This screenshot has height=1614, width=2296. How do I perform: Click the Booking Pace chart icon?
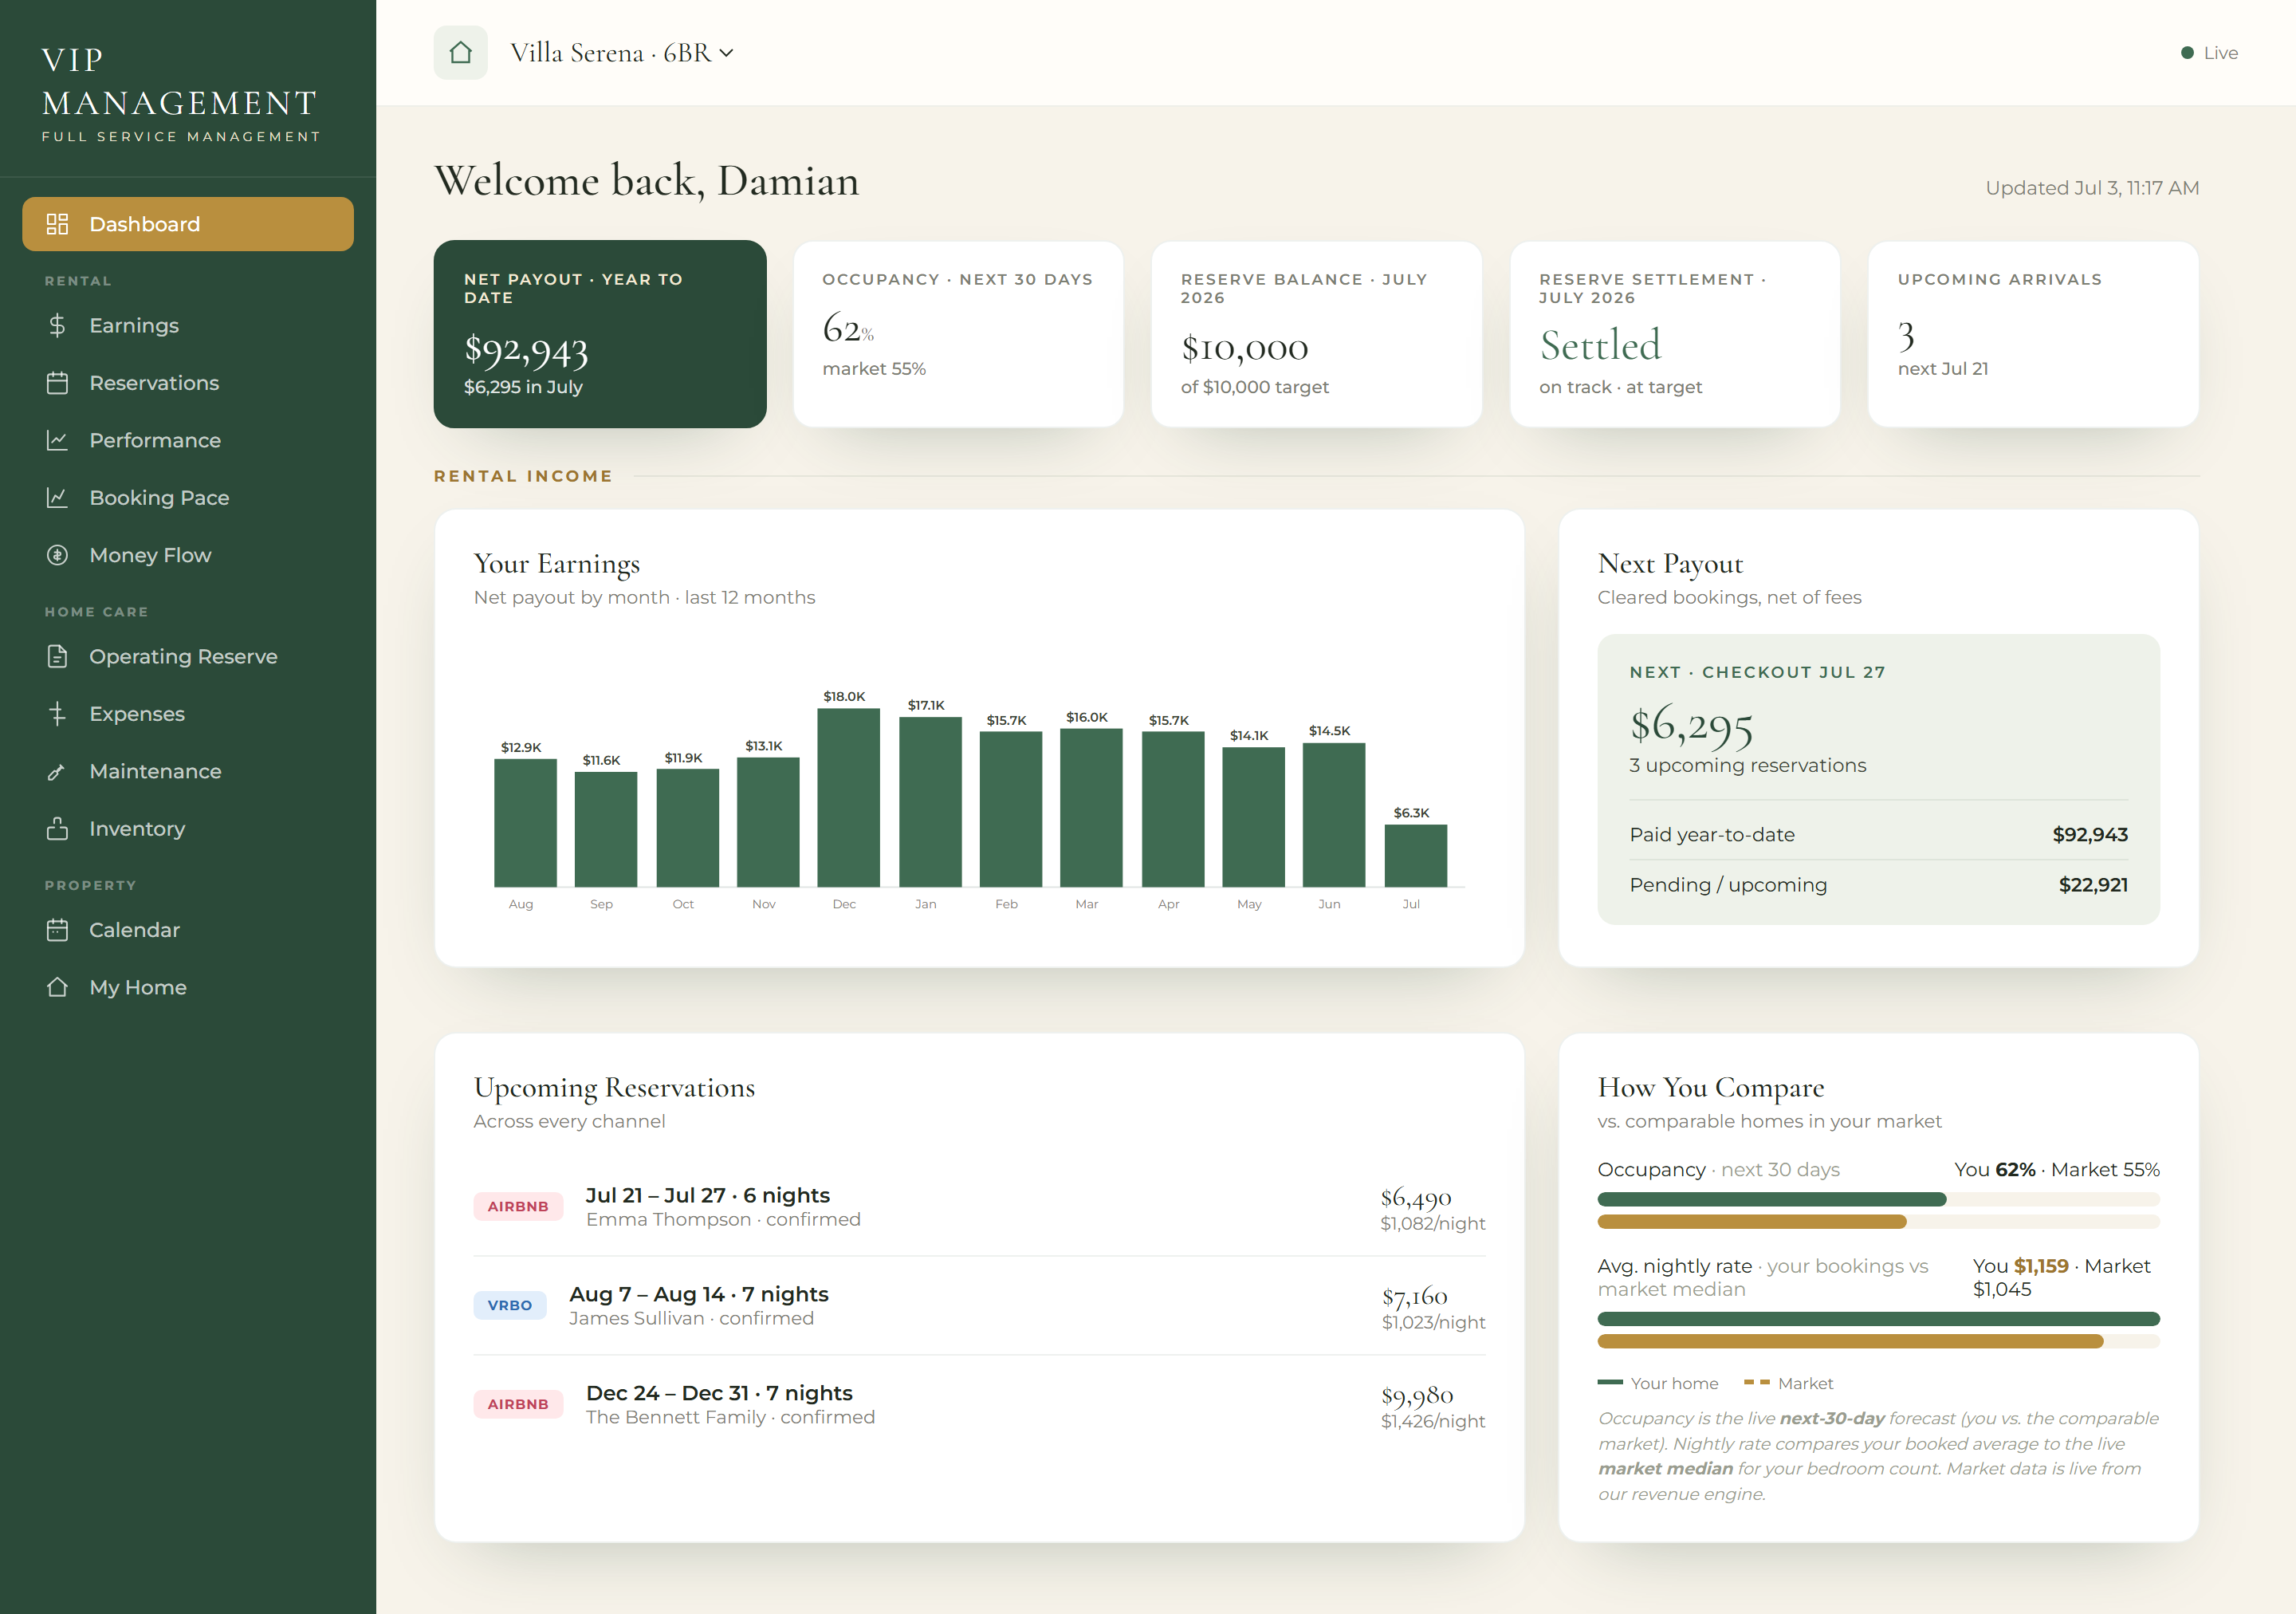(x=57, y=498)
